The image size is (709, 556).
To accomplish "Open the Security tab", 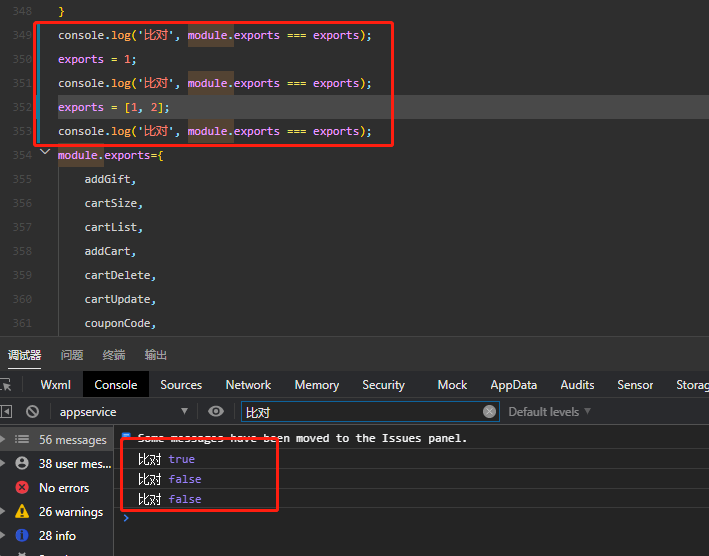I will pyautogui.click(x=383, y=385).
